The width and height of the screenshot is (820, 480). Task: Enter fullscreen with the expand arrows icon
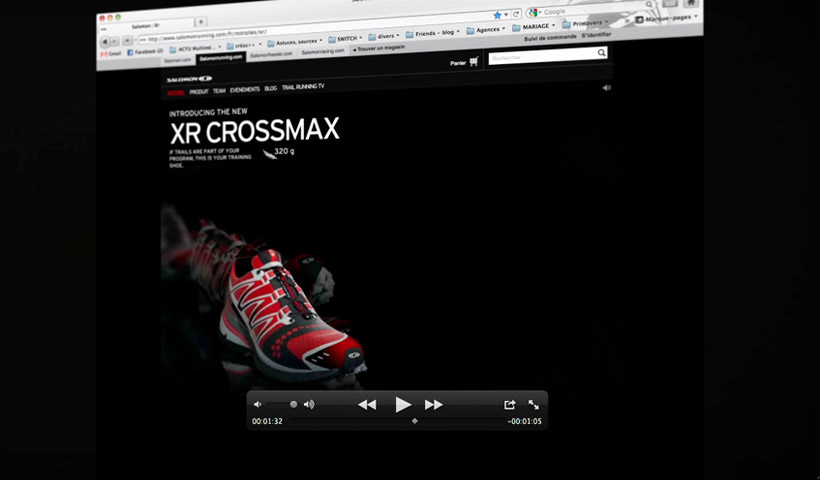(534, 404)
